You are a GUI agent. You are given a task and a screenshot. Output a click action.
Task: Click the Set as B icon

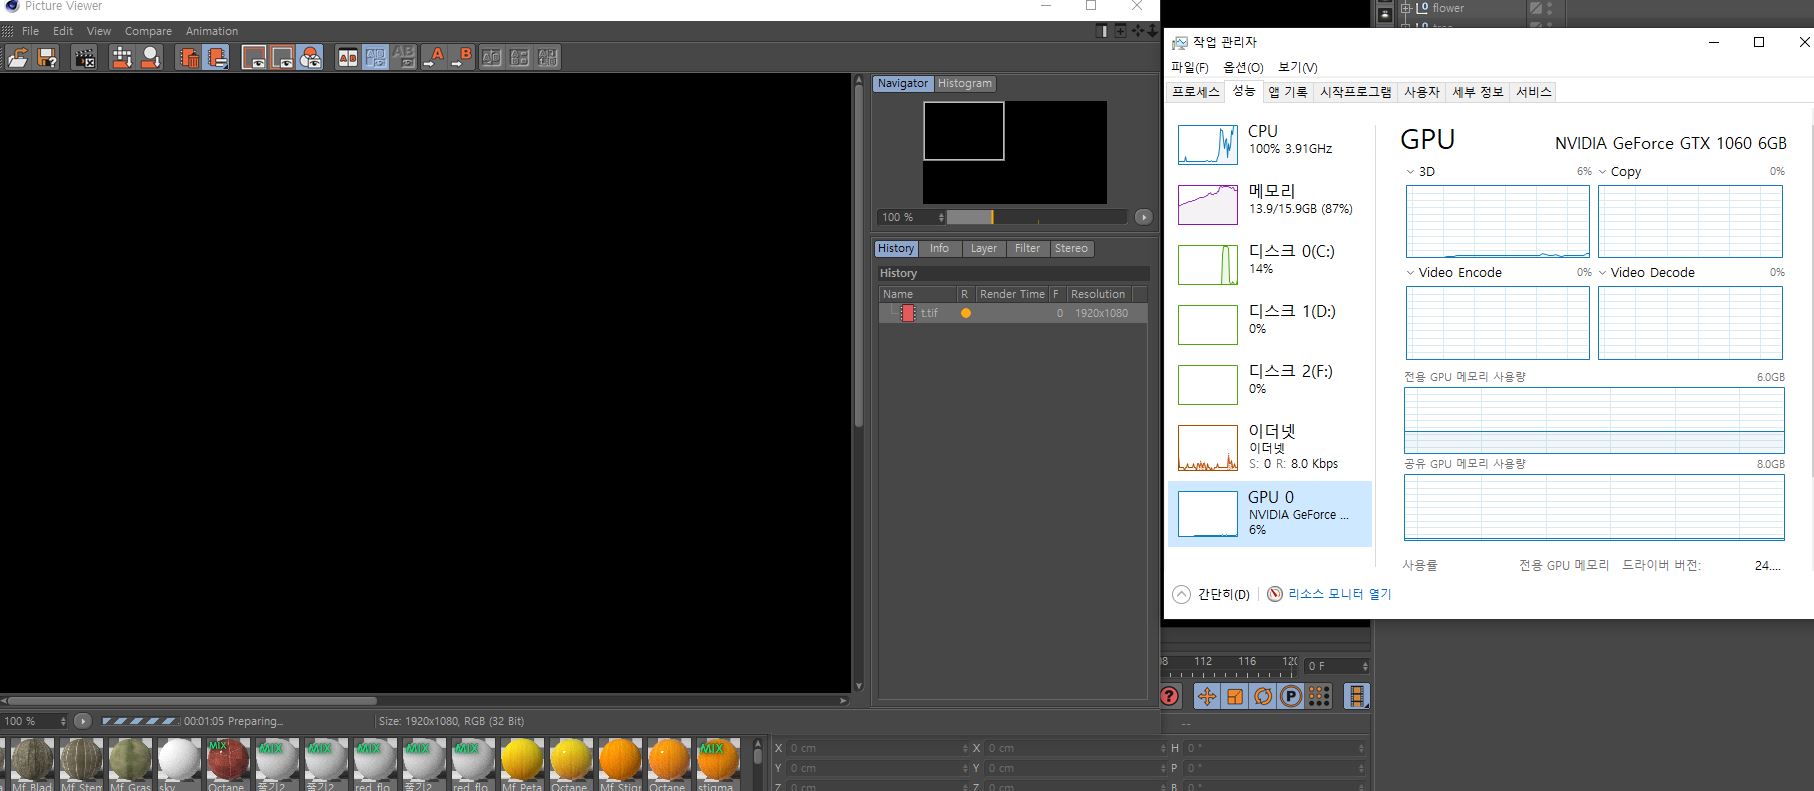pyautogui.click(x=461, y=58)
